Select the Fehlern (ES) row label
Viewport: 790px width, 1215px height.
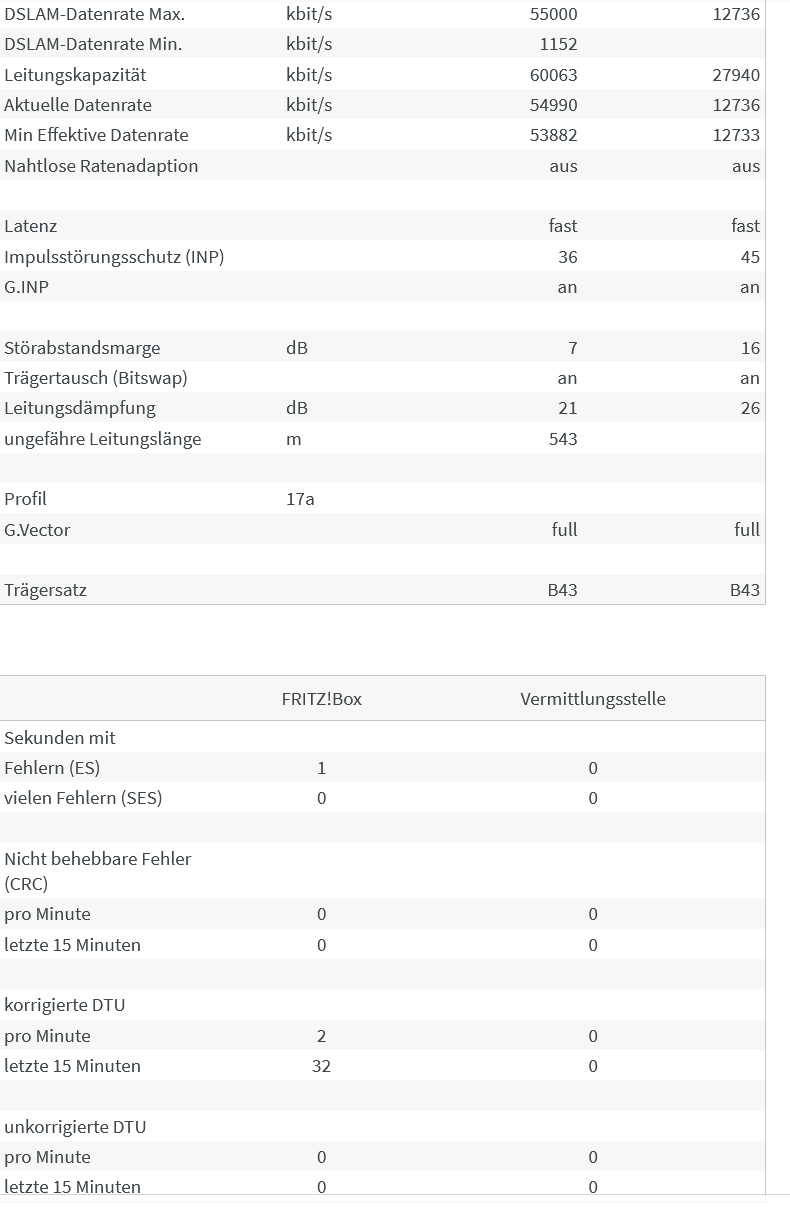(52, 768)
